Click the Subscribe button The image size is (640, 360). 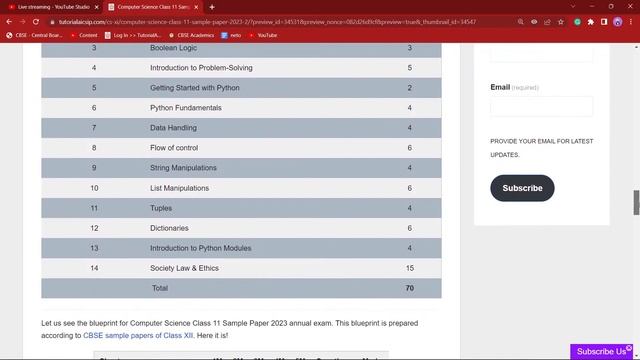[522, 188]
